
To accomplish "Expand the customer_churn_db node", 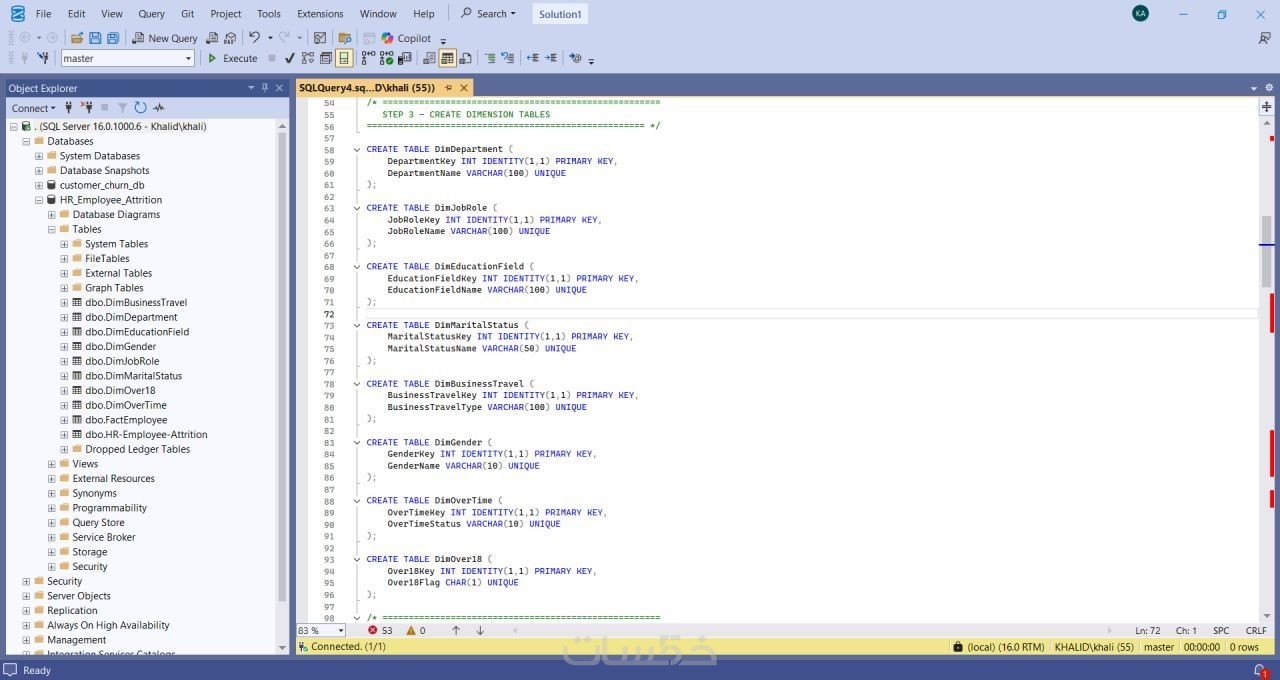I will [x=39, y=185].
